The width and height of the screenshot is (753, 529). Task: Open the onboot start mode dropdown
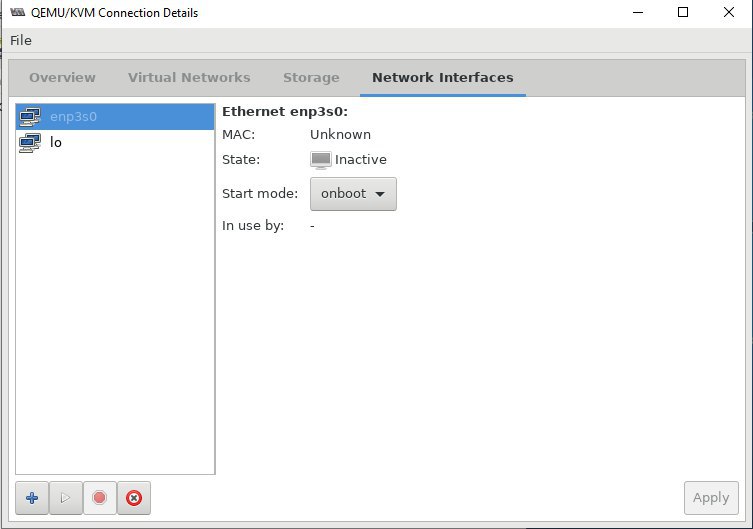point(353,193)
